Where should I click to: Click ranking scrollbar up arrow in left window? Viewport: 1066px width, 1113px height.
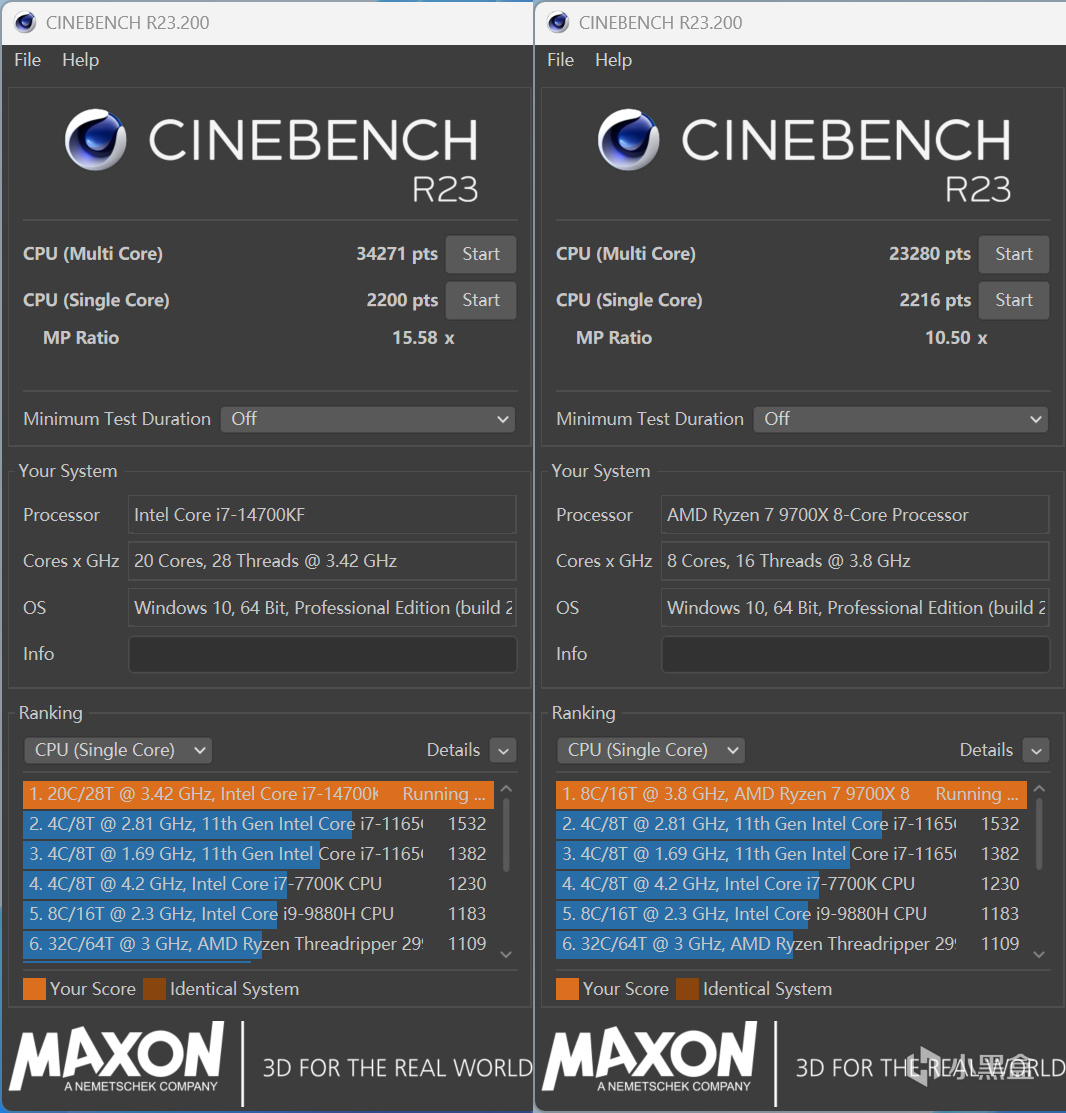[x=506, y=789]
